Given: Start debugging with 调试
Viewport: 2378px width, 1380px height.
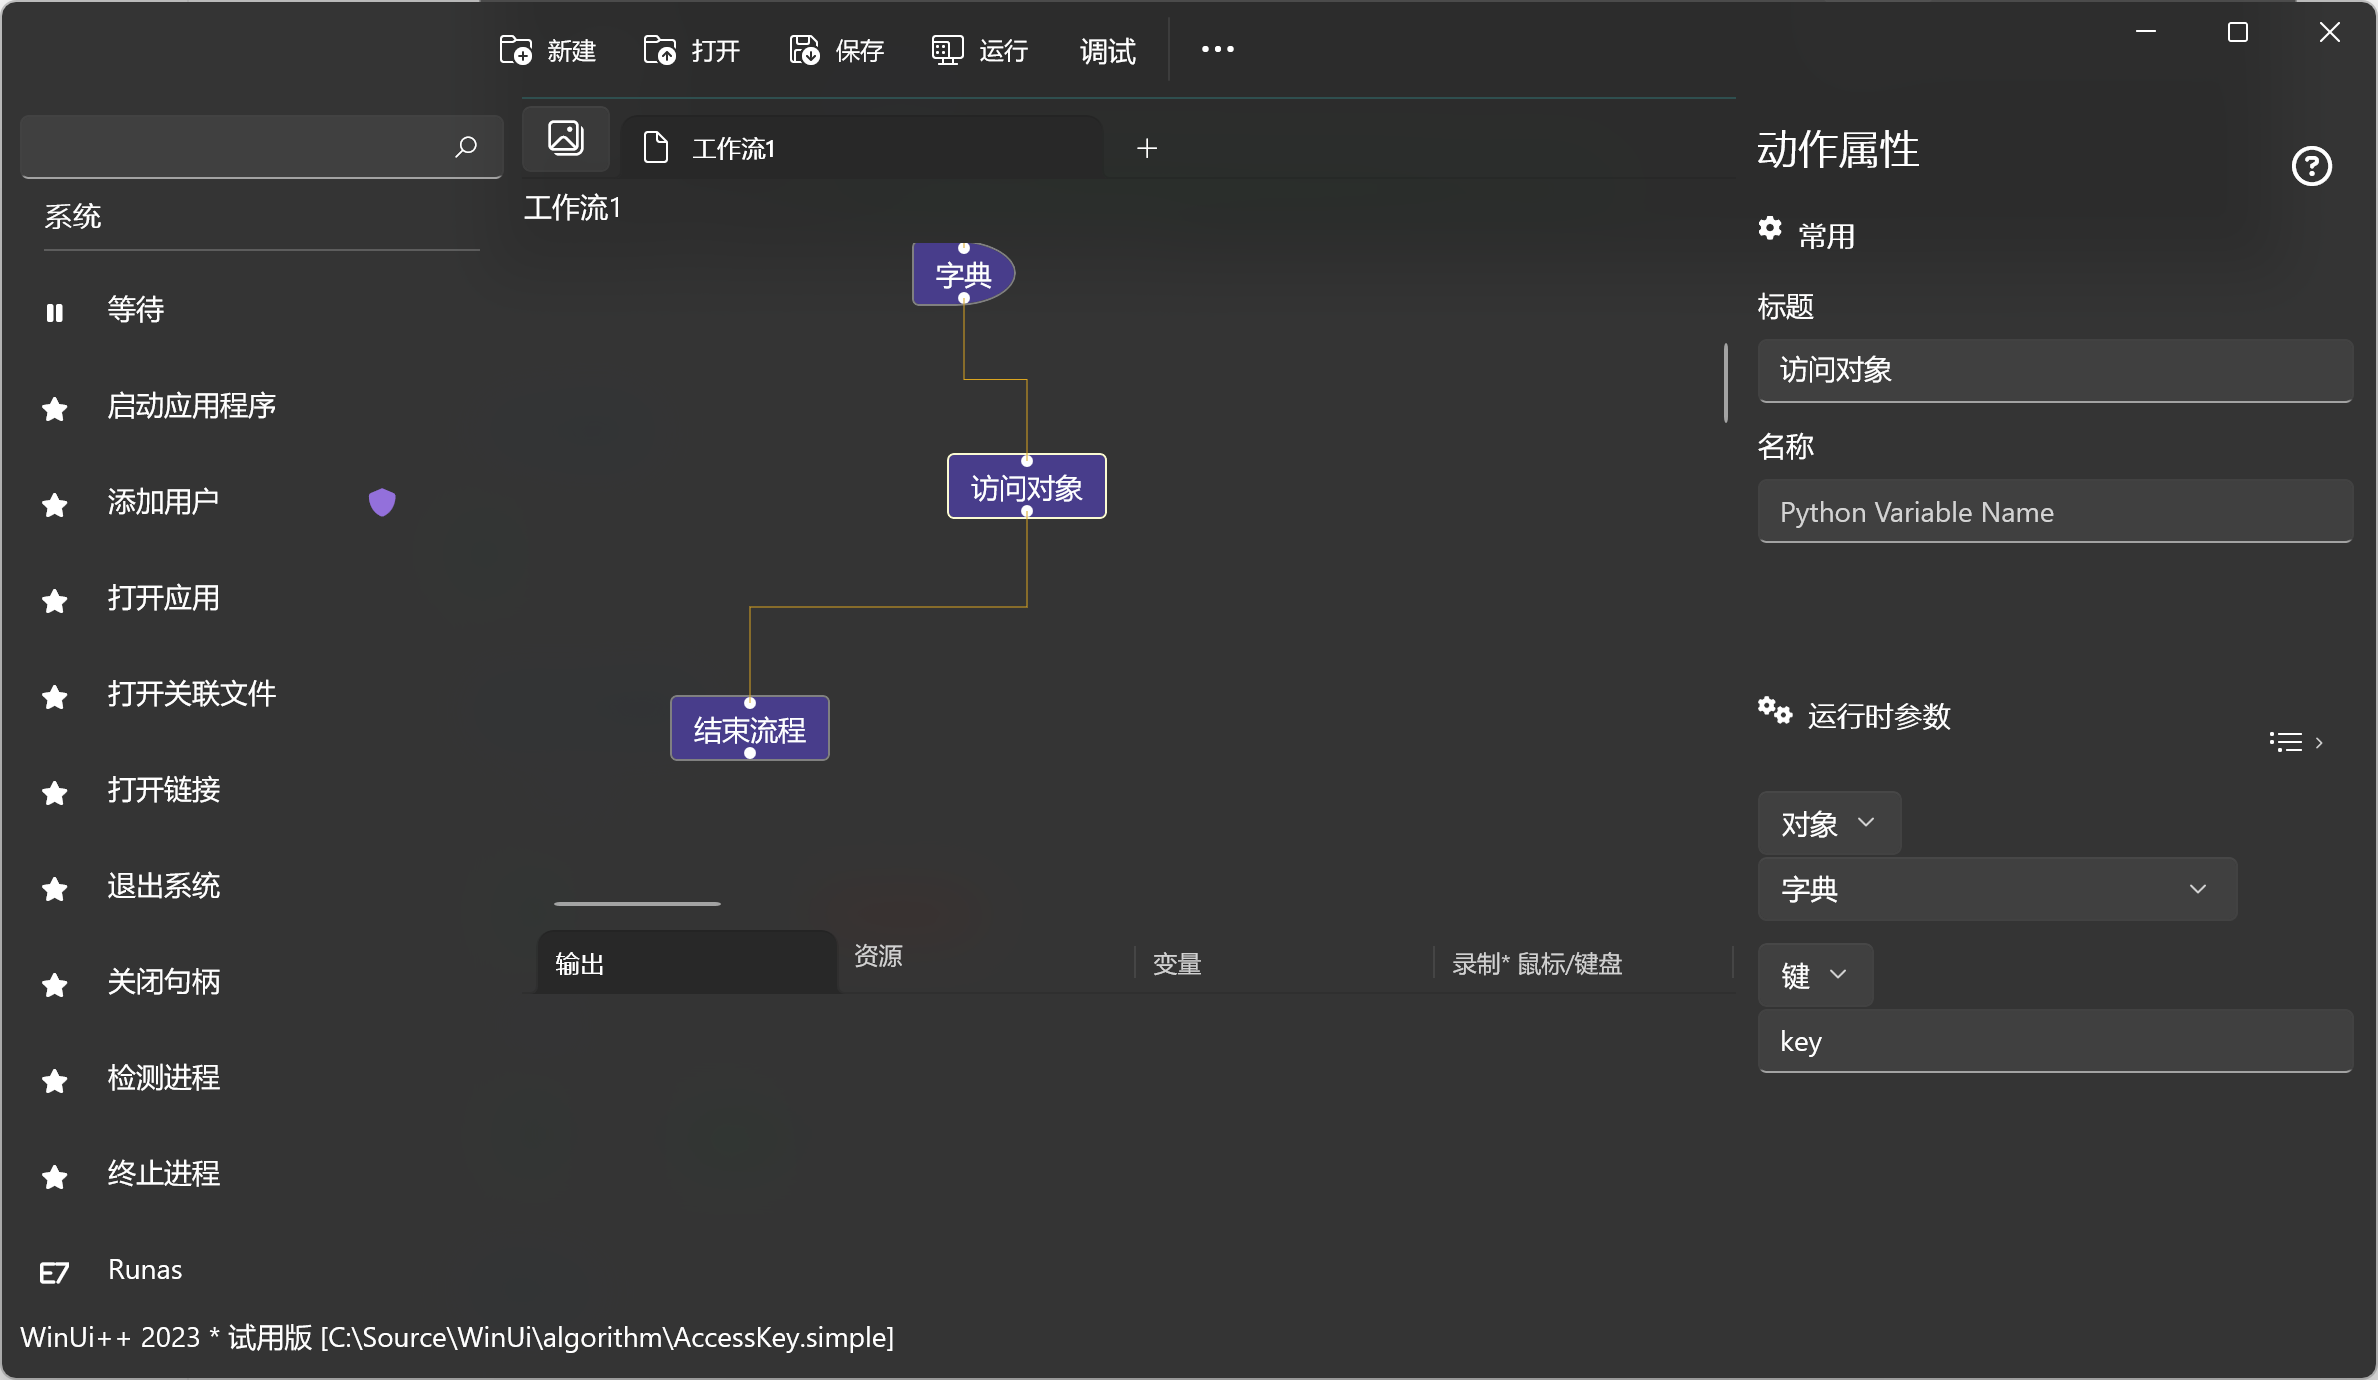Looking at the screenshot, I should [1106, 51].
